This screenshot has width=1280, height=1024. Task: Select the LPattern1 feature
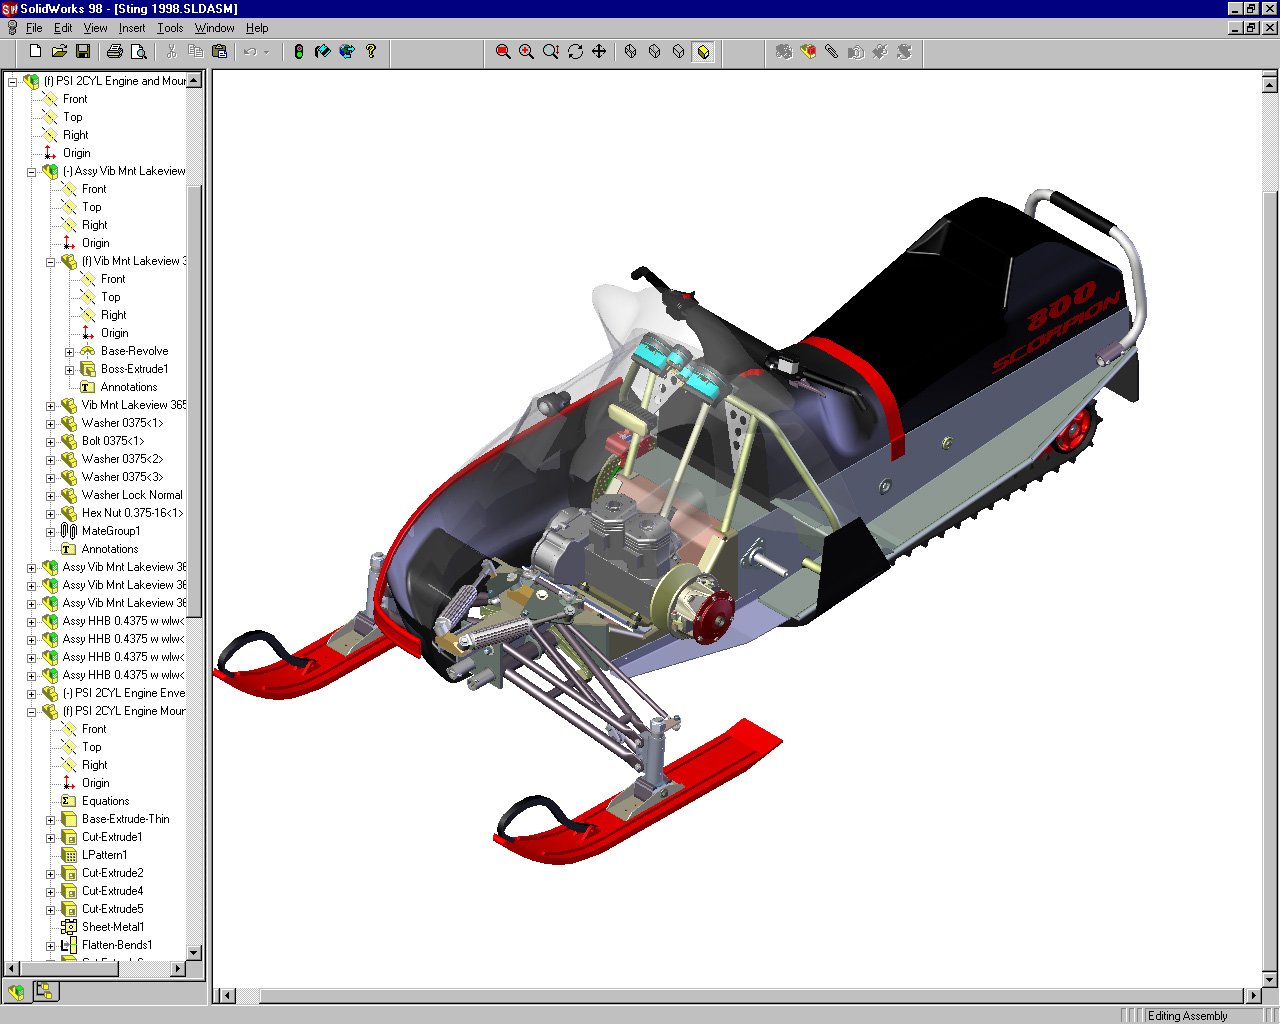click(x=104, y=855)
